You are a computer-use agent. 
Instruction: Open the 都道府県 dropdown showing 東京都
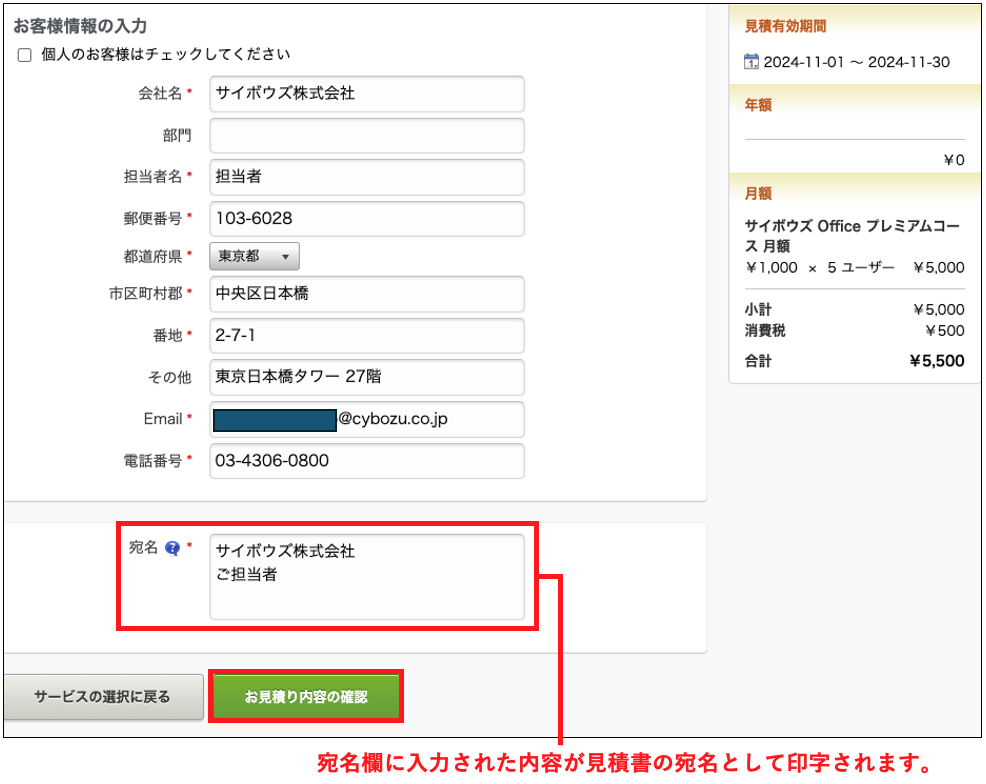coord(254,256)
